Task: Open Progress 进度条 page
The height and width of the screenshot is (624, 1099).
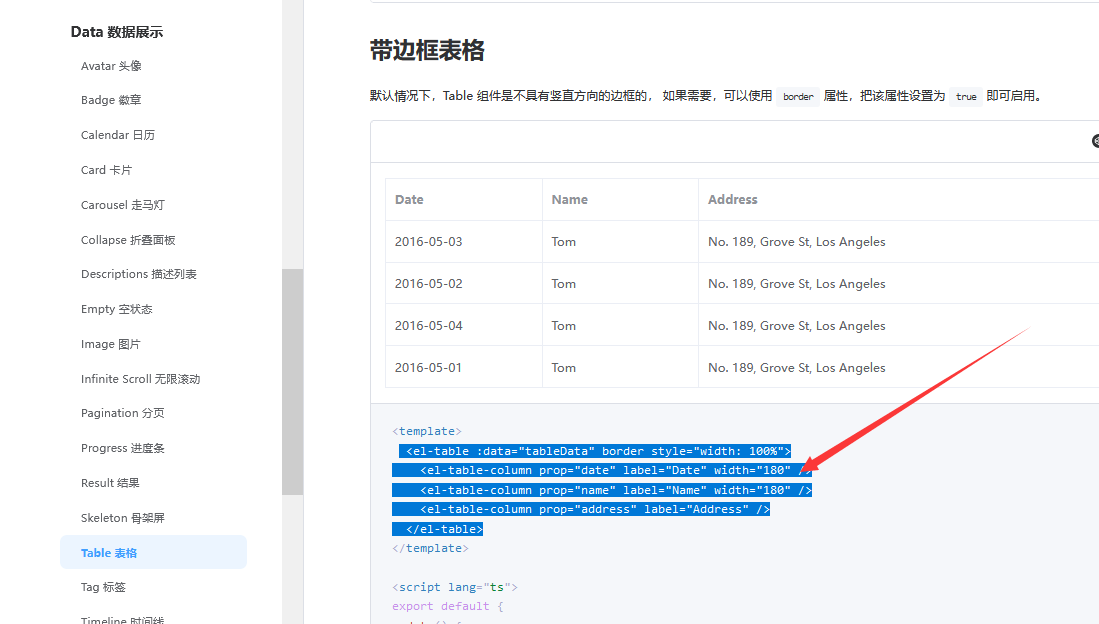Action: (123, 448)
